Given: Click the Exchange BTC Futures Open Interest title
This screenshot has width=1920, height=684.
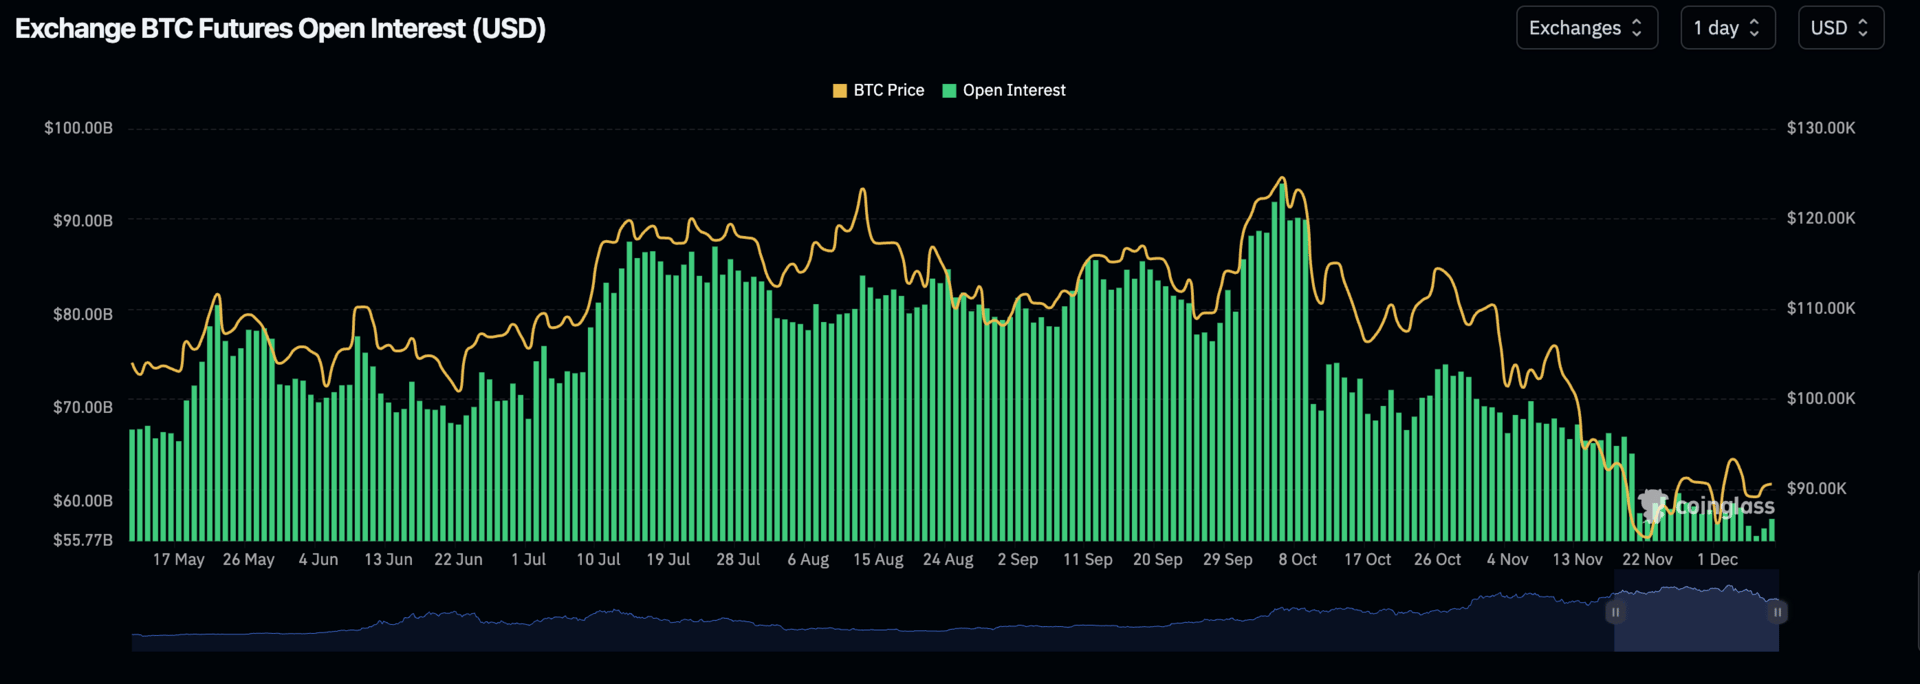Looking at the screenshot, I should 280,28.
